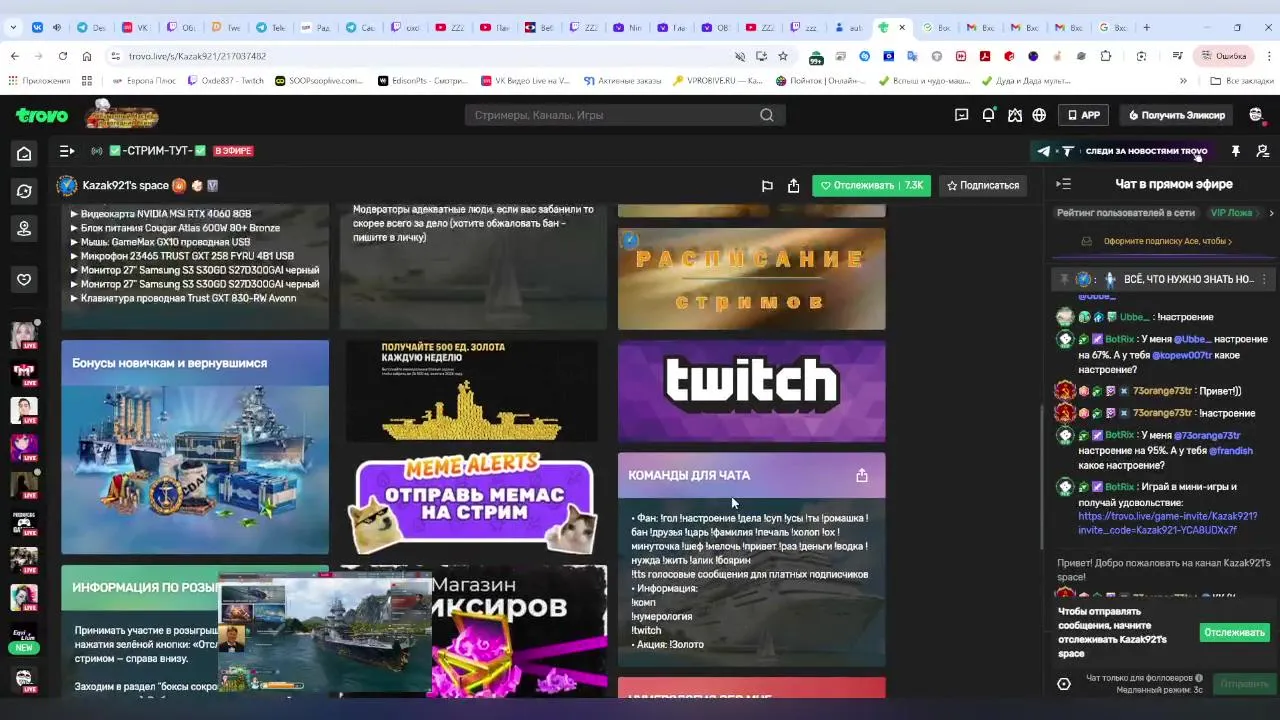Click the Подписаться subscribe button
This screenshot has height=720, width=1280.
tap(983, 185)
